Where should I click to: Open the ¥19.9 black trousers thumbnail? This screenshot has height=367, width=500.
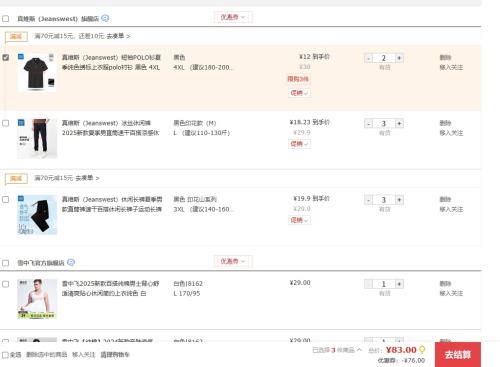click(x=37, y=215)
